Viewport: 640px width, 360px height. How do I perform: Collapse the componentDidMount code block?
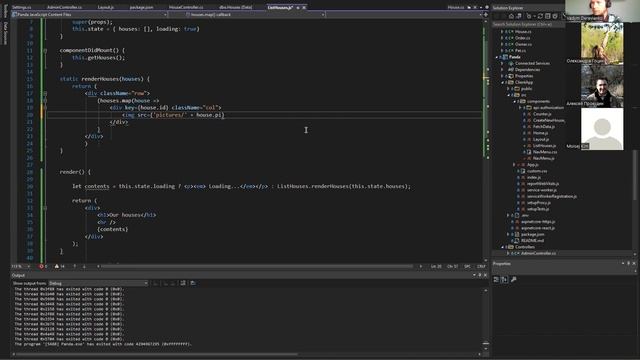pos(45,51)
